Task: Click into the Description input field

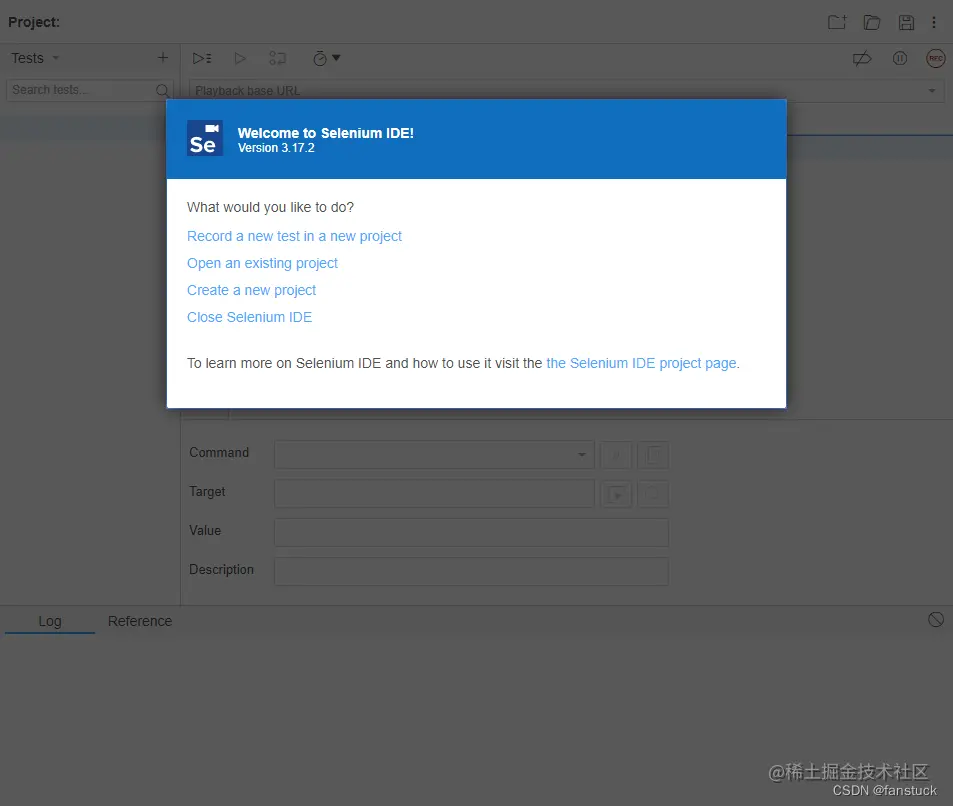Action: [471, 571]
